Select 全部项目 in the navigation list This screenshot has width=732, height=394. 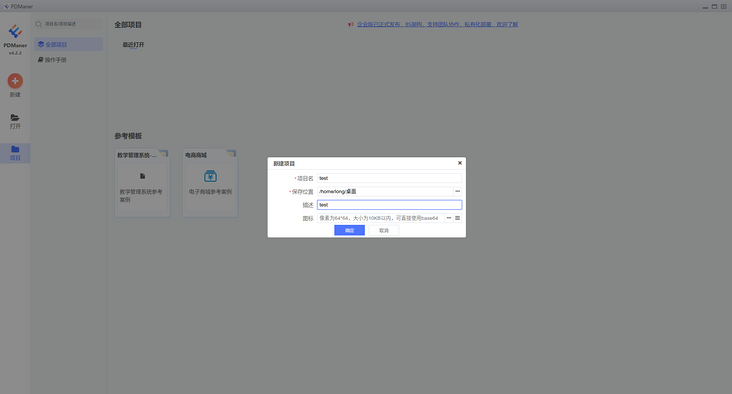(x=68, y=44)
